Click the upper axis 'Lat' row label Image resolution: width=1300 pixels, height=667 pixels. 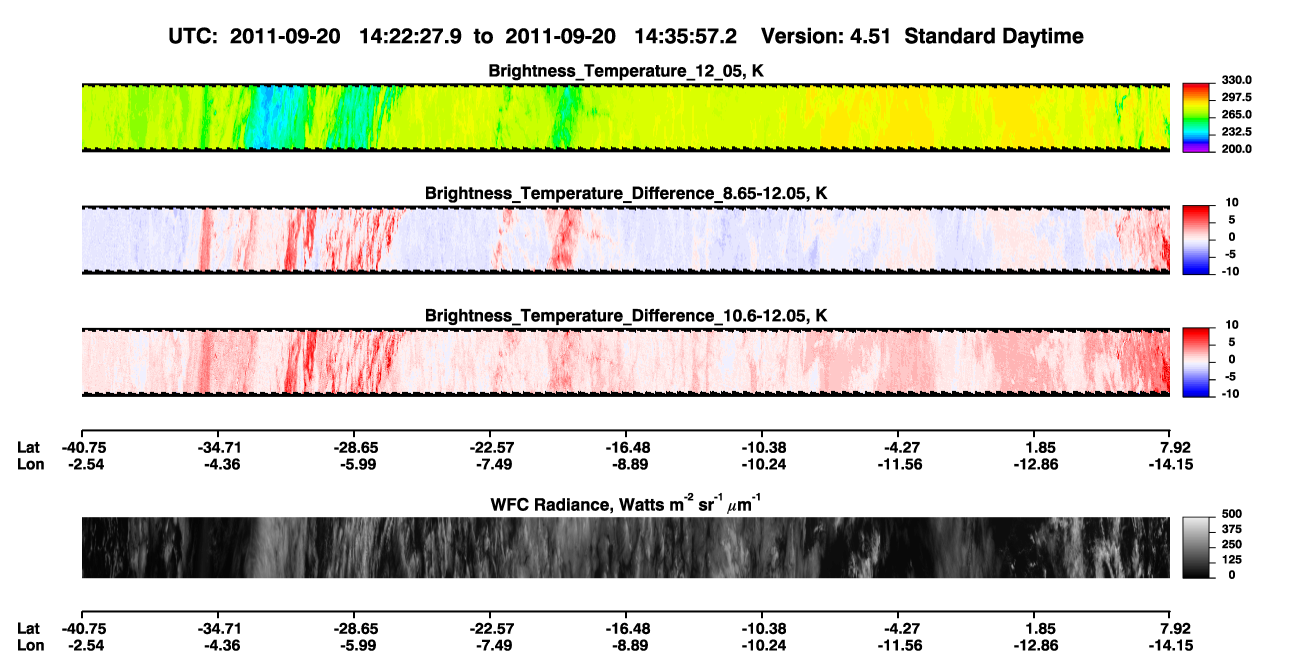pos(28,447)
